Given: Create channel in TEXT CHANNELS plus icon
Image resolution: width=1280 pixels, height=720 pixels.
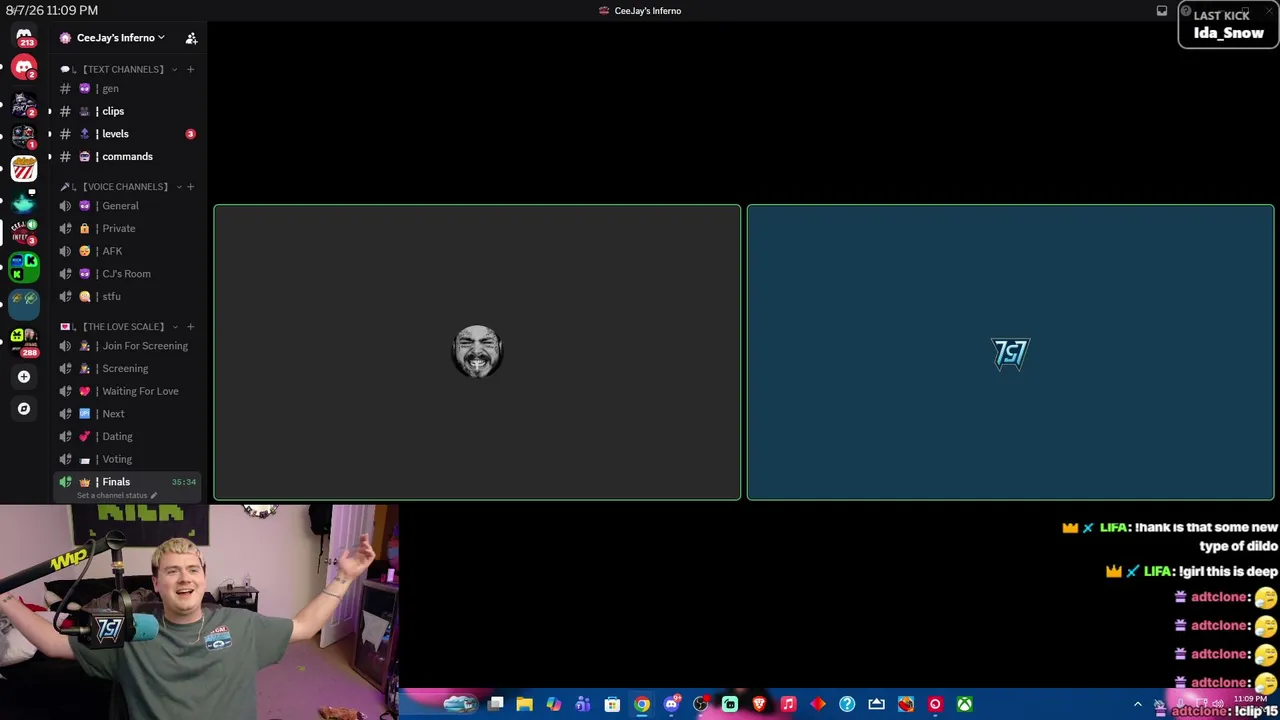Looking at the screenshot, I should (190, 69).
